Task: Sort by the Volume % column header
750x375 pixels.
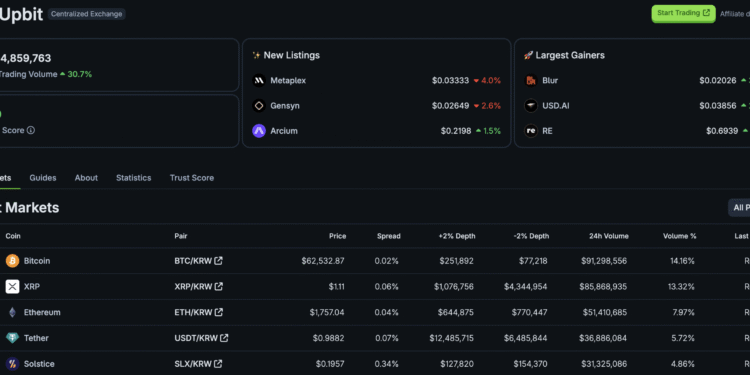Action: [x=679, y=236]
